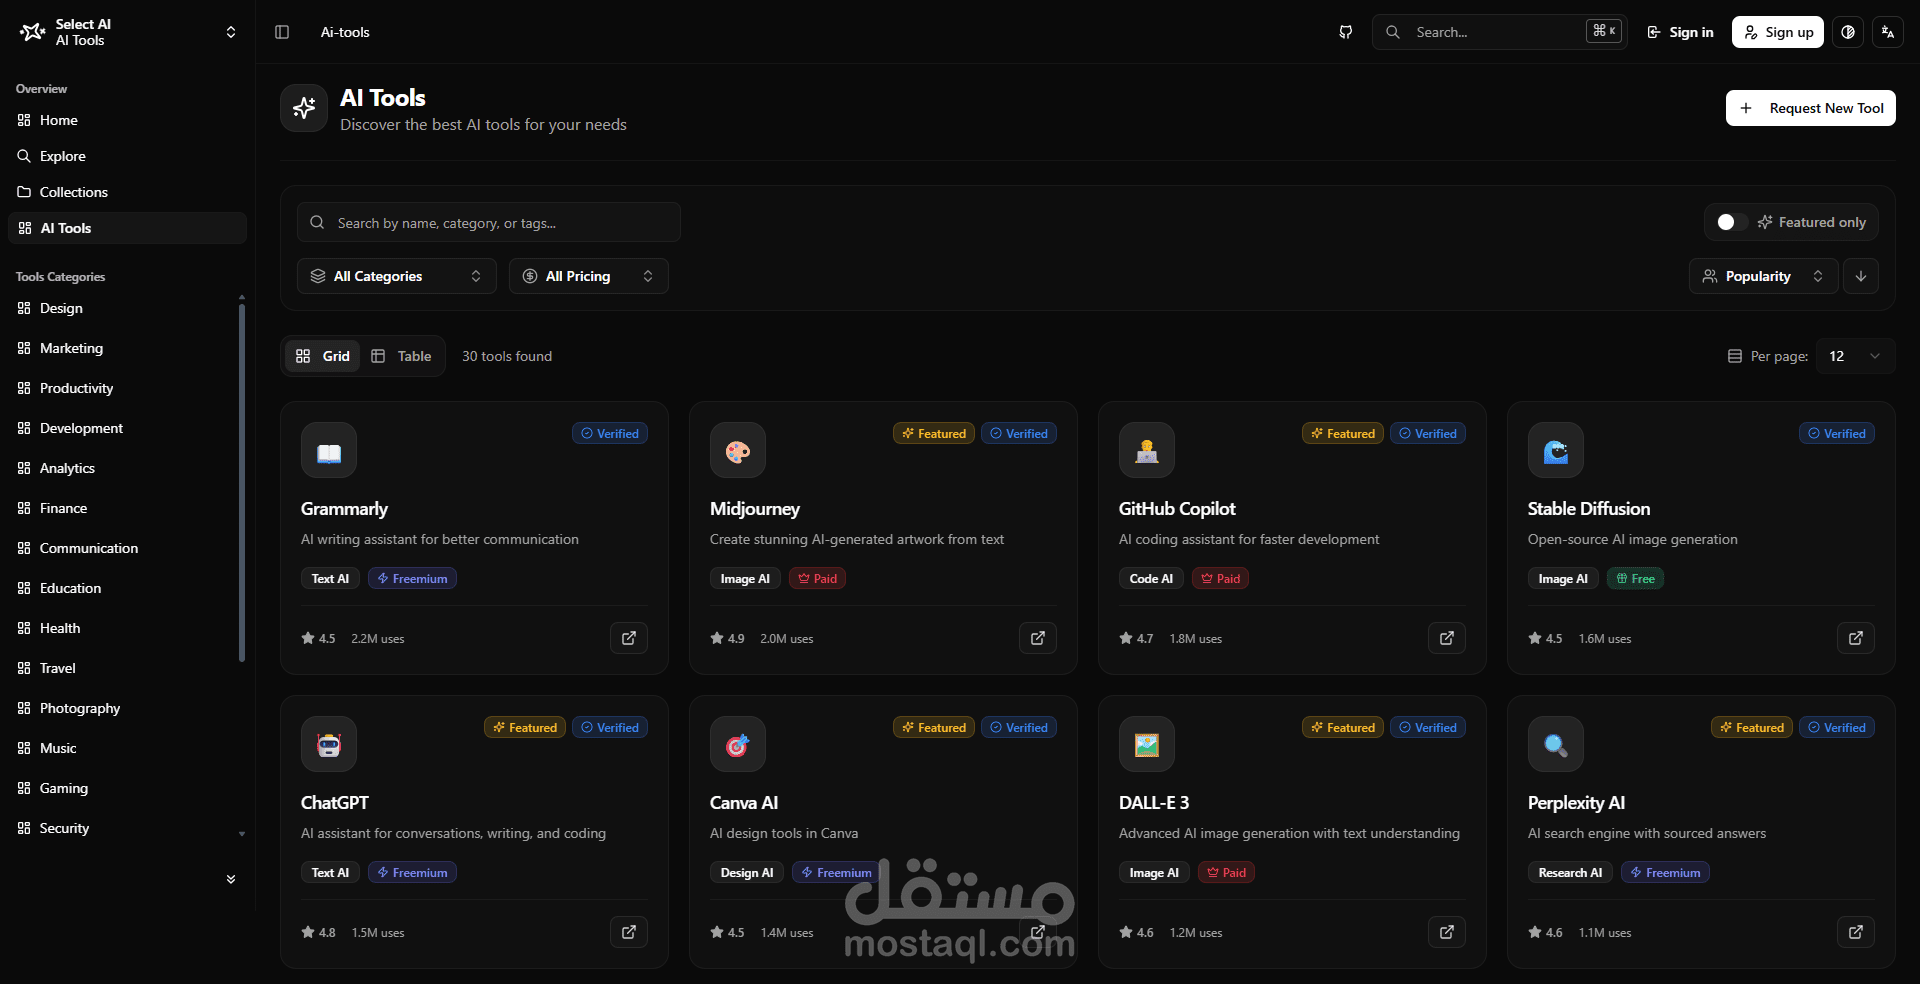Open GitHub Copilot external link icon

tap(1447, 638)
